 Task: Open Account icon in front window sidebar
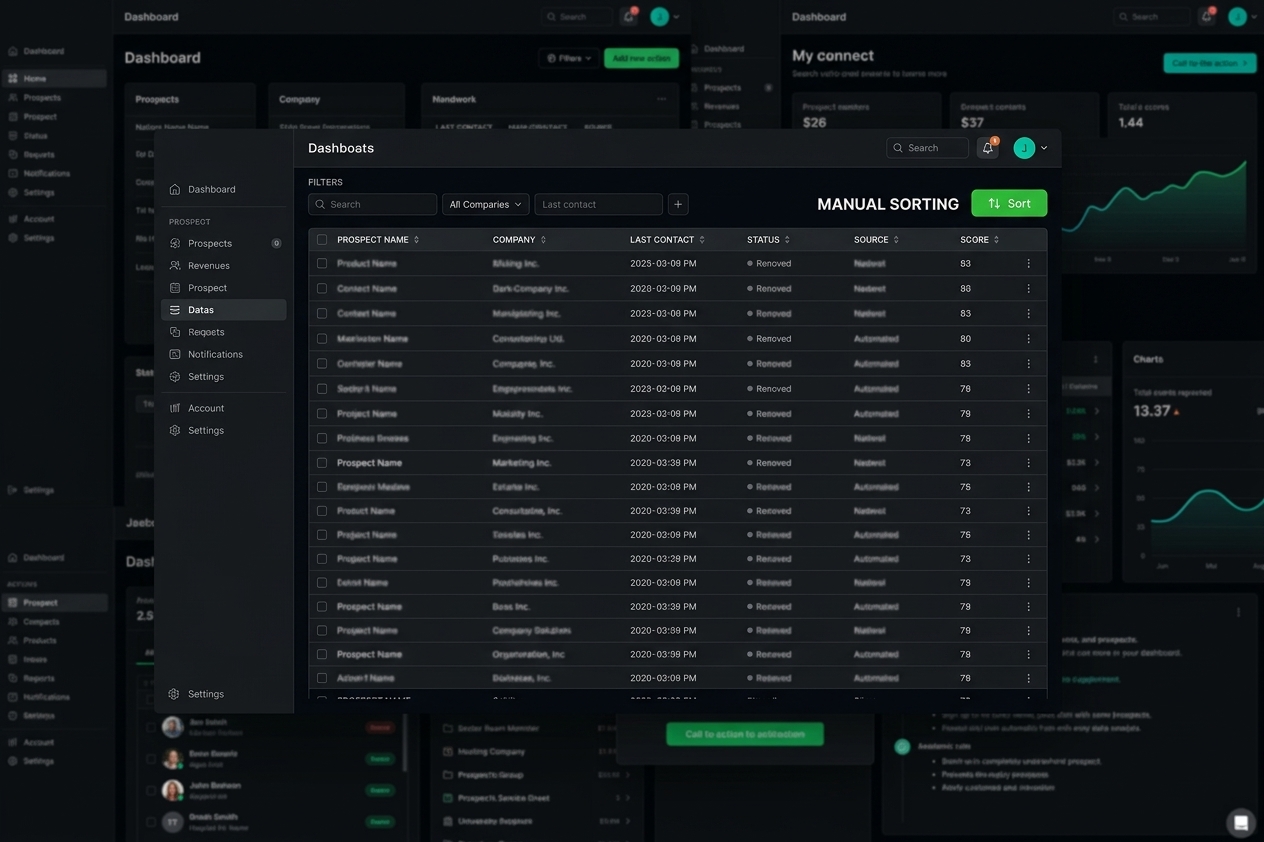175,408
